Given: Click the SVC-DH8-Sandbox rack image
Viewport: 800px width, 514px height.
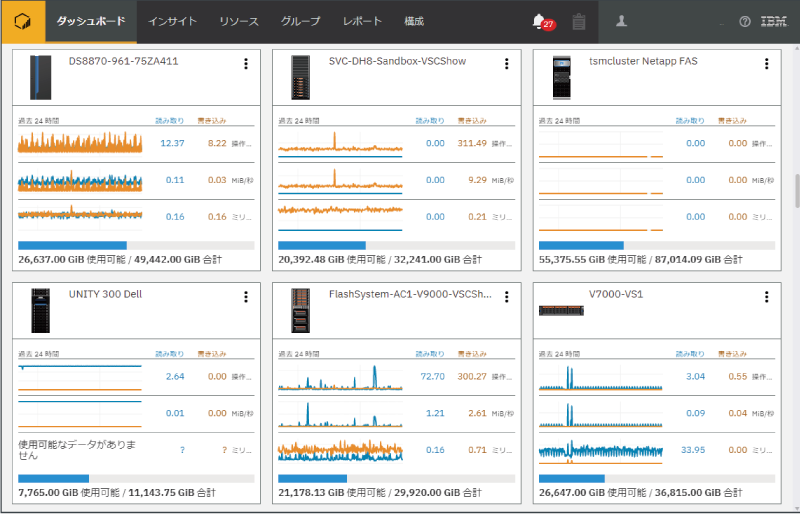Looking at the screenshot, I should coord(301,78).
